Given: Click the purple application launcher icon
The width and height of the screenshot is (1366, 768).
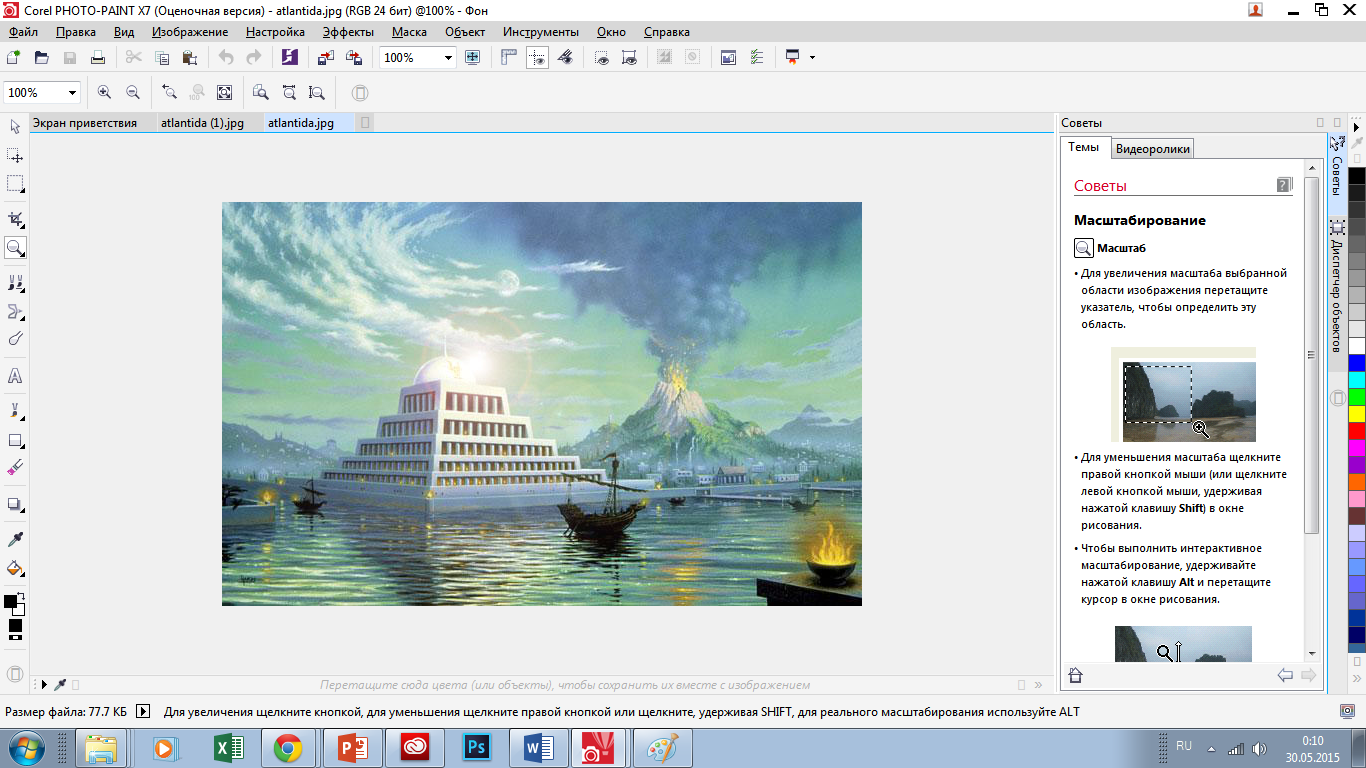Looking at the screenshot, I should point(290,57).
